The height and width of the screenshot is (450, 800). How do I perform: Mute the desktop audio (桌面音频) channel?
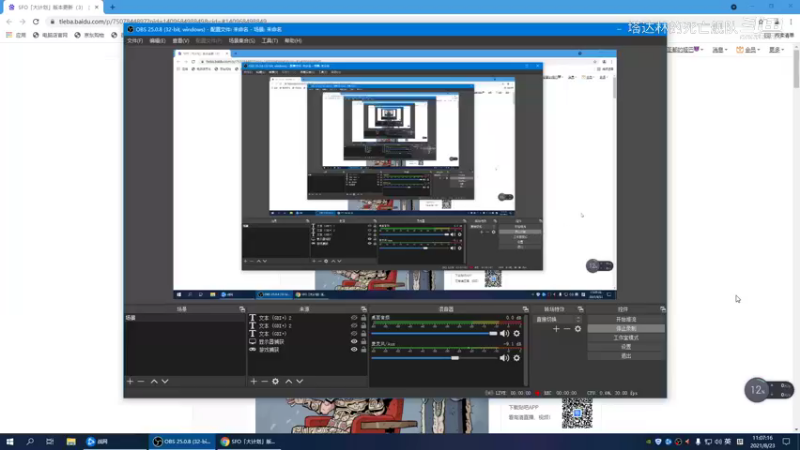pos(504,333)
